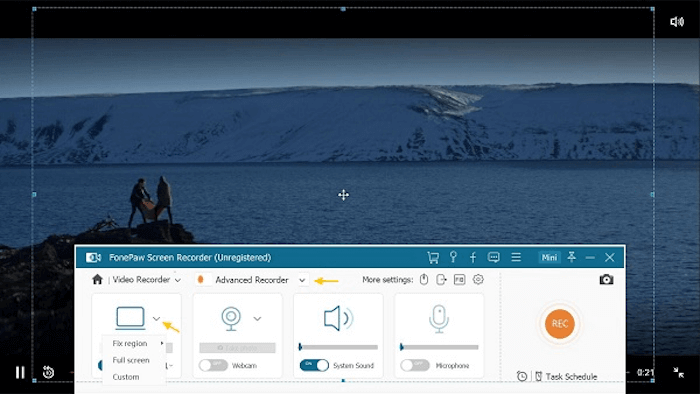Click the move crosshair in selection center
This screenshot has height=394, width=700.
pos(343,195)
